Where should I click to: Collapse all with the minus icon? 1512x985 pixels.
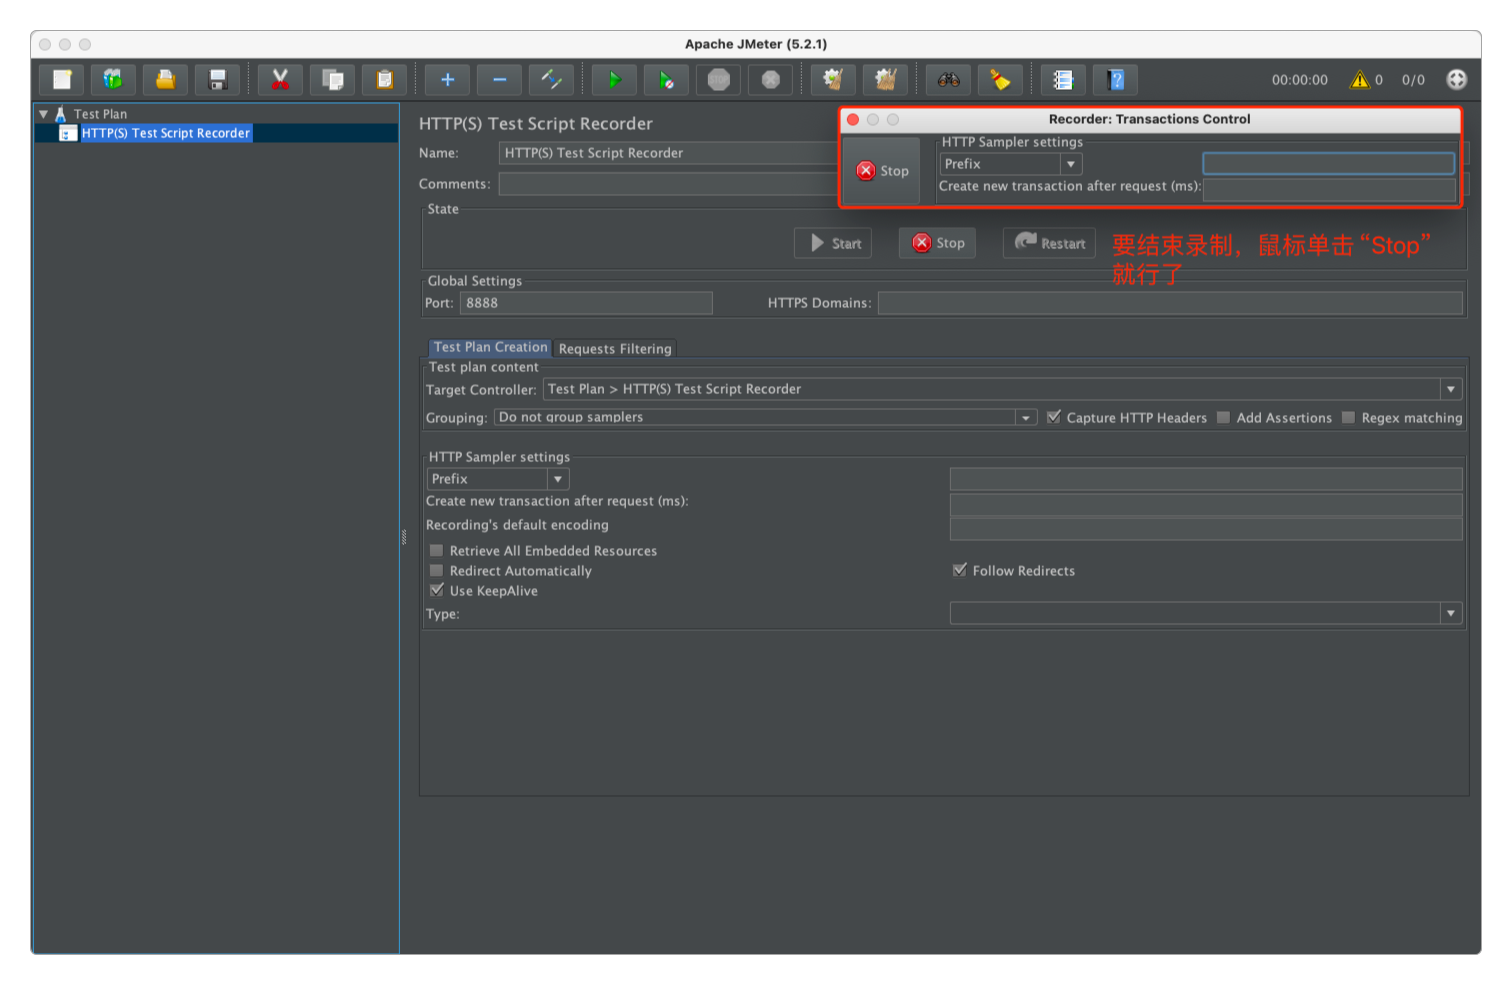pos(499,79)
